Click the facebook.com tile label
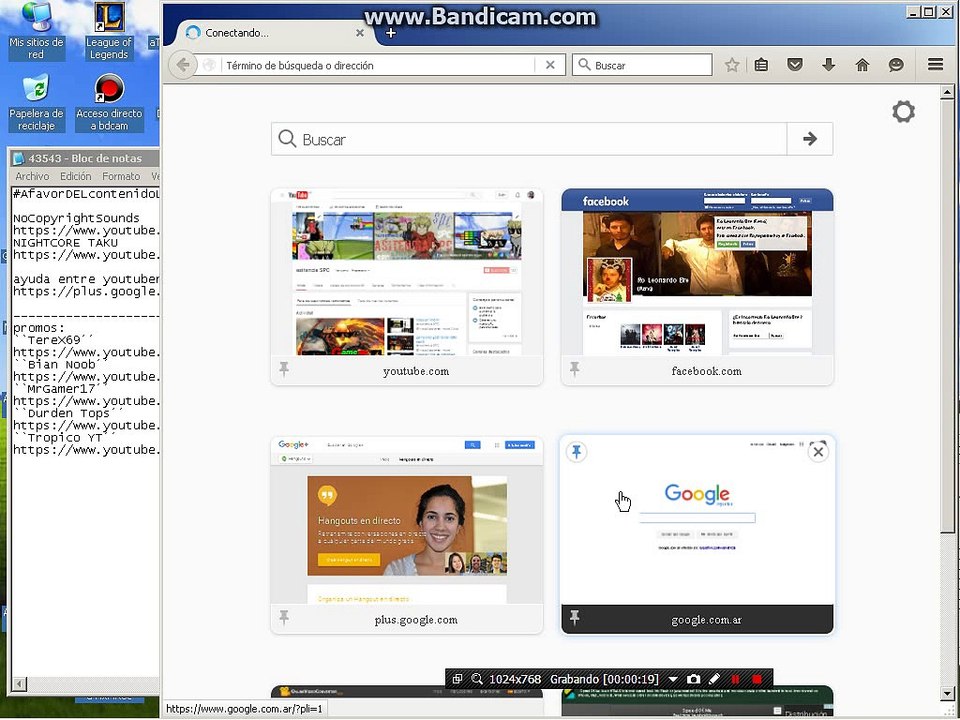Screen dimensions: 960x720 706,371
